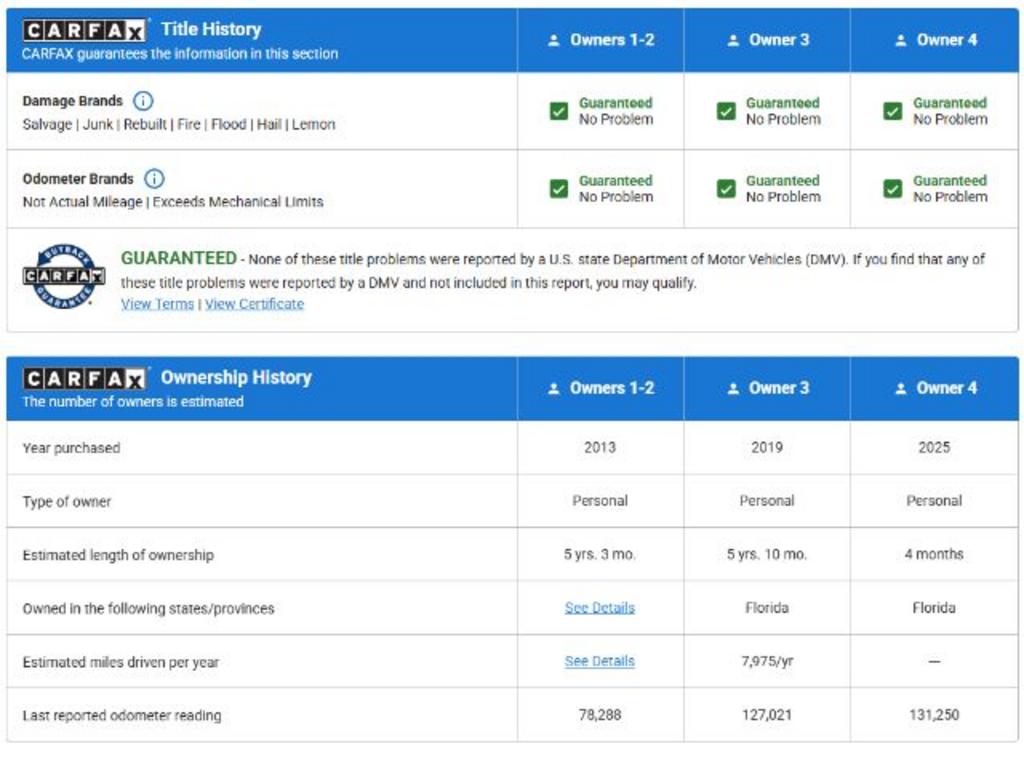
Task: Click the 4 months ownership value
Action: 934,555
